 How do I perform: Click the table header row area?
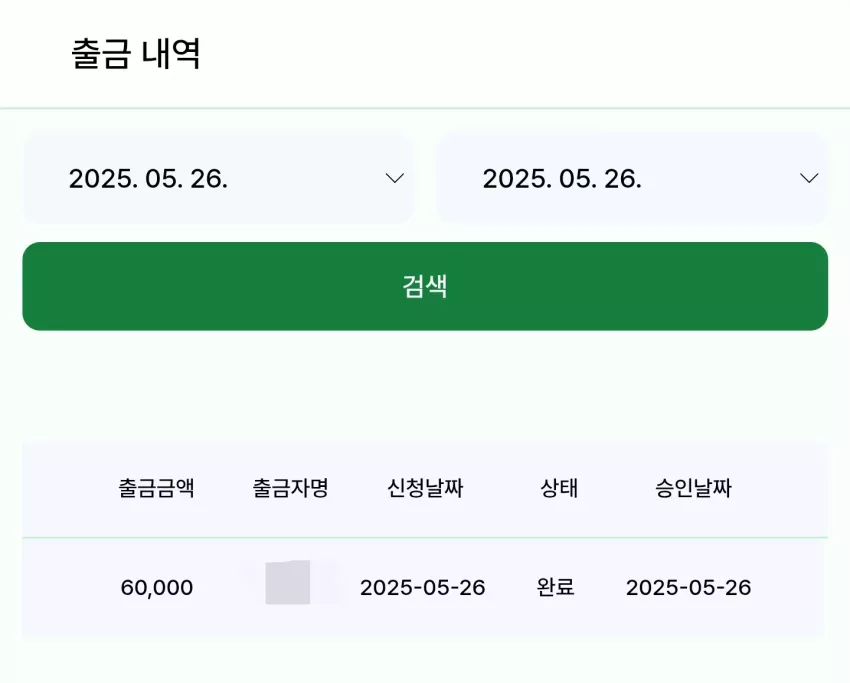[x=425, y=489]
